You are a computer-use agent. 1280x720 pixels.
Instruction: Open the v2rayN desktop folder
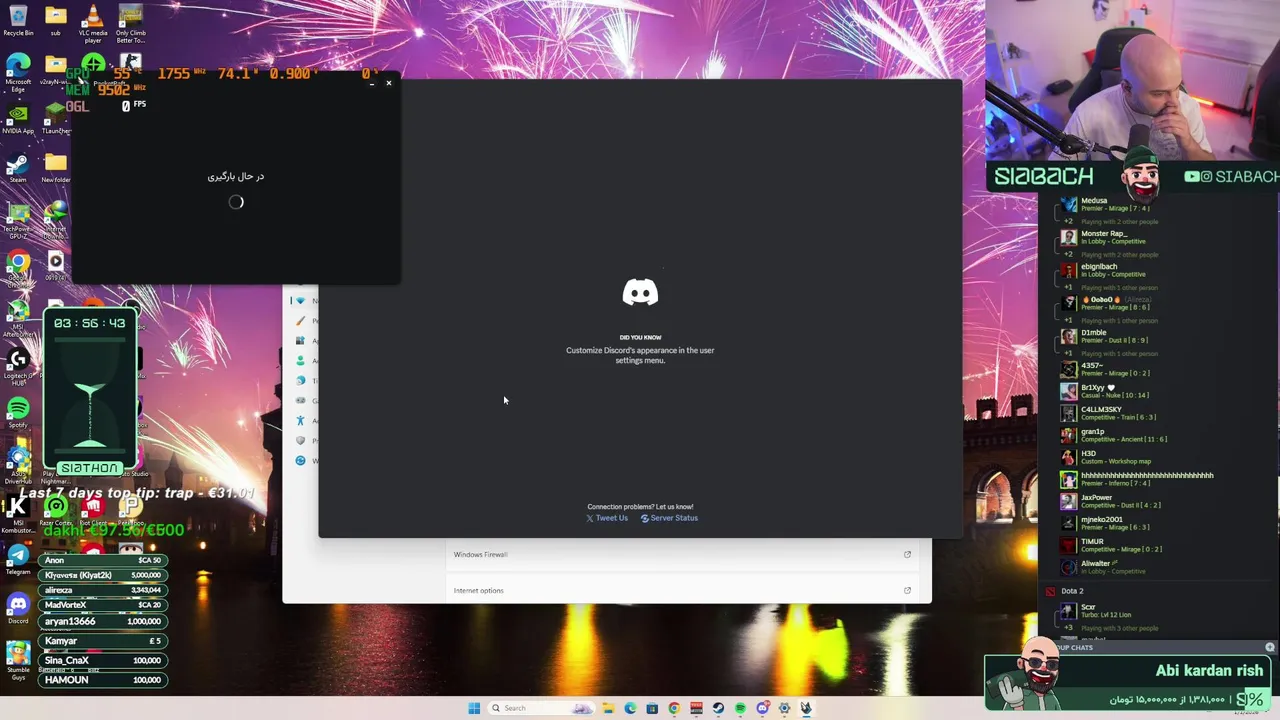[55, 70]
